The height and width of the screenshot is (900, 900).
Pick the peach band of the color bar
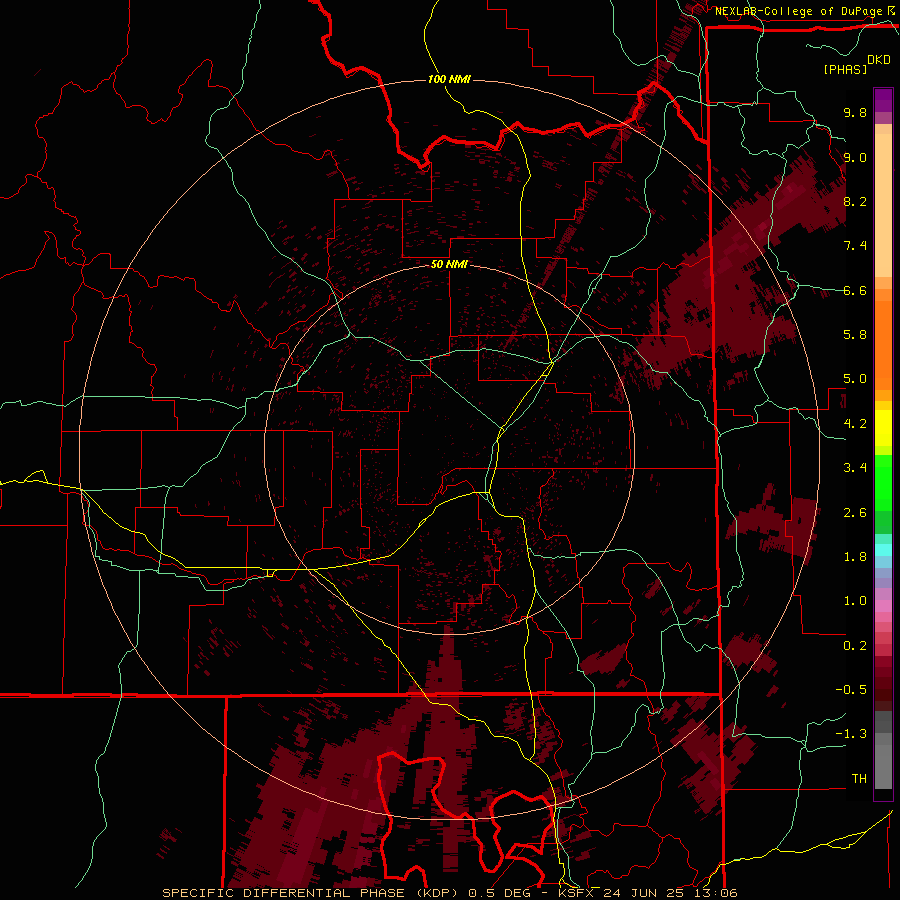click(883, 205)
